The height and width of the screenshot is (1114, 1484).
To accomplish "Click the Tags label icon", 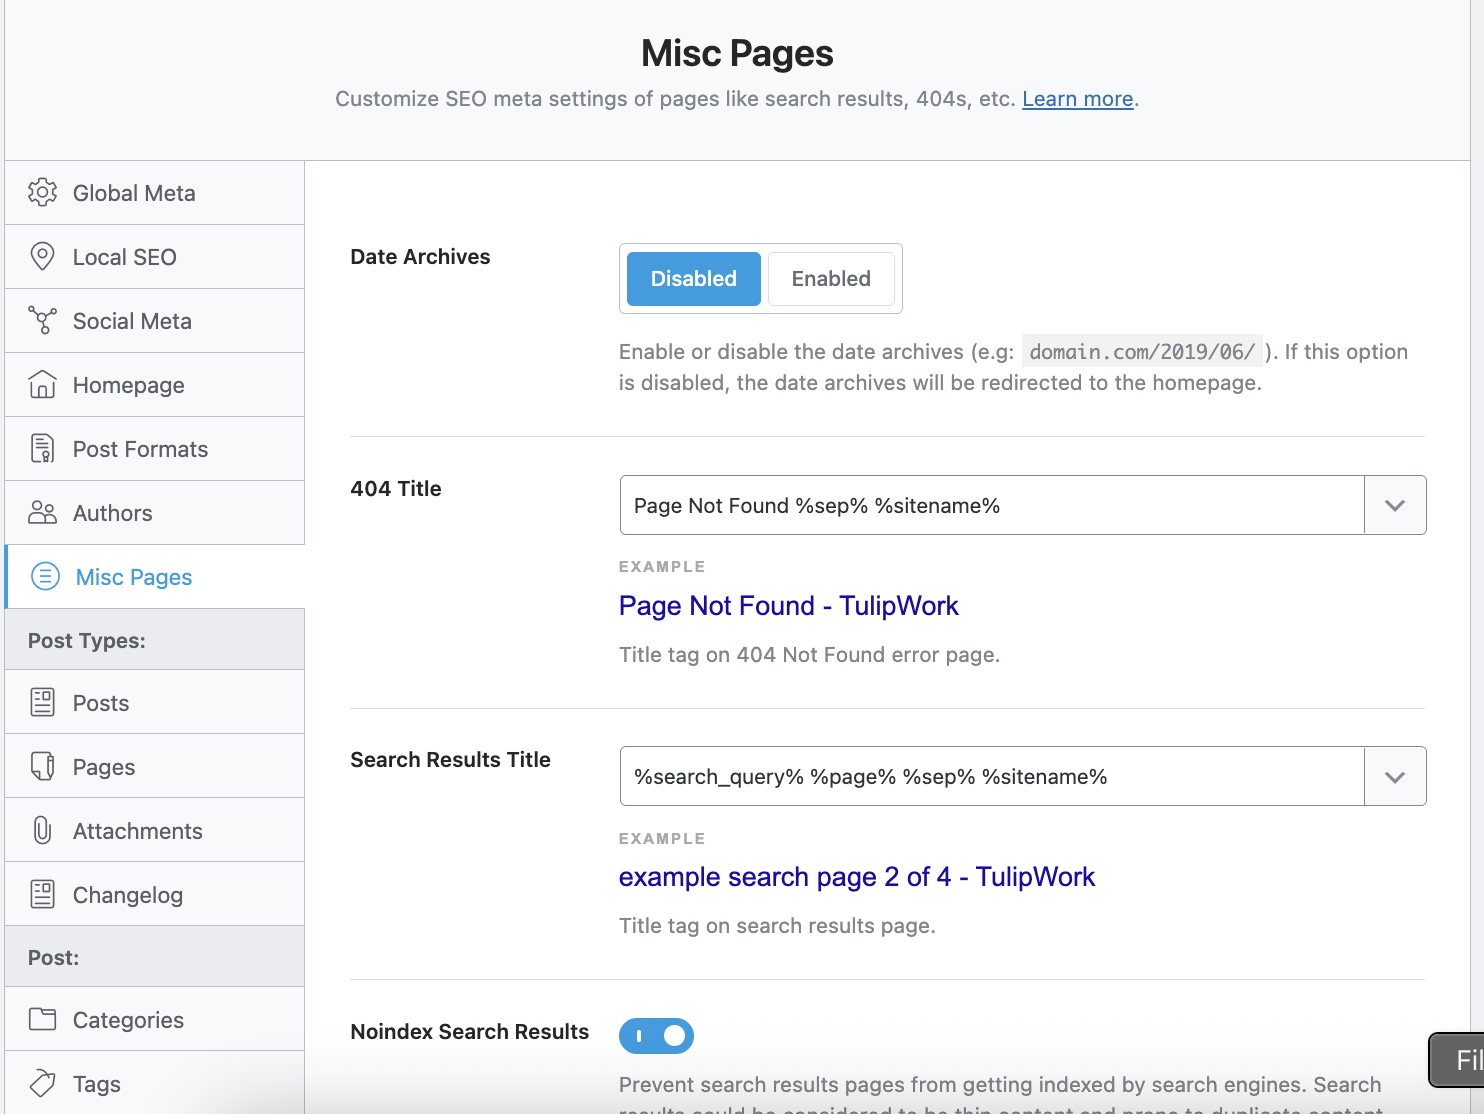I will point(42,1083).
